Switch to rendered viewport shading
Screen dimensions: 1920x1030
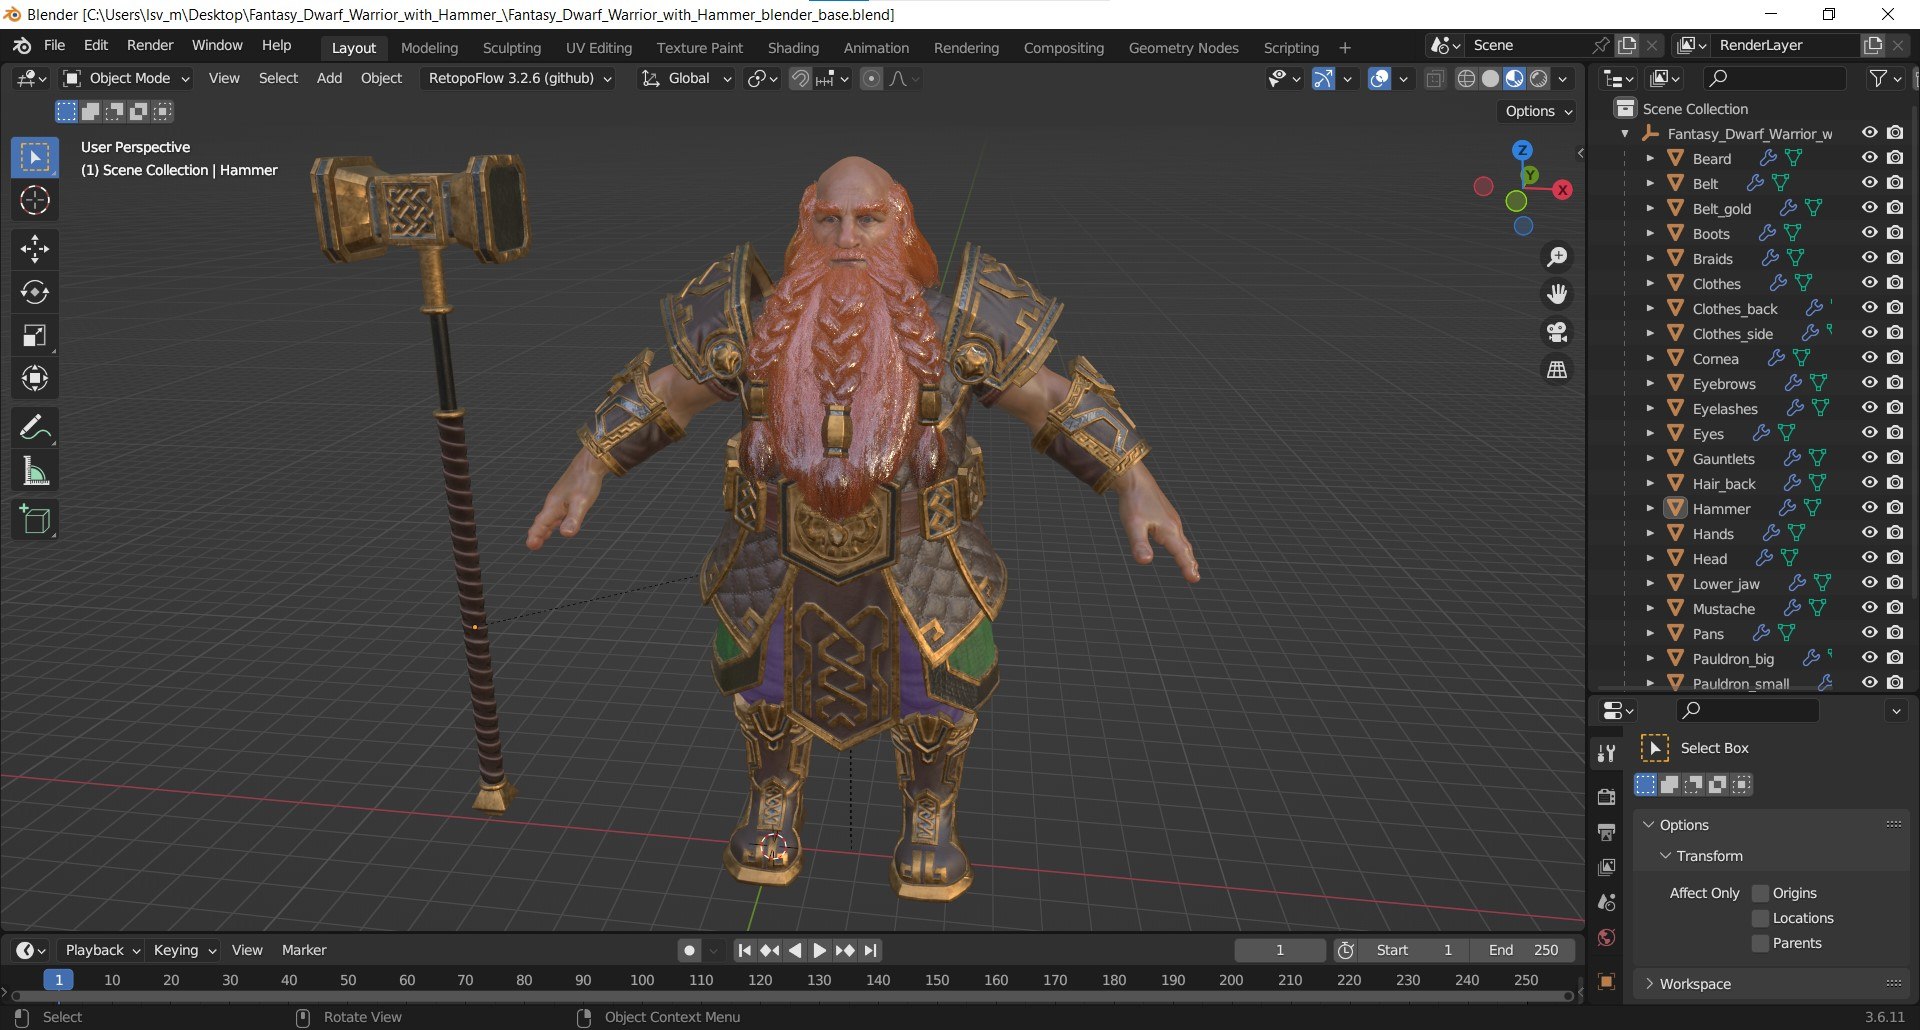tap(1539, 79)
